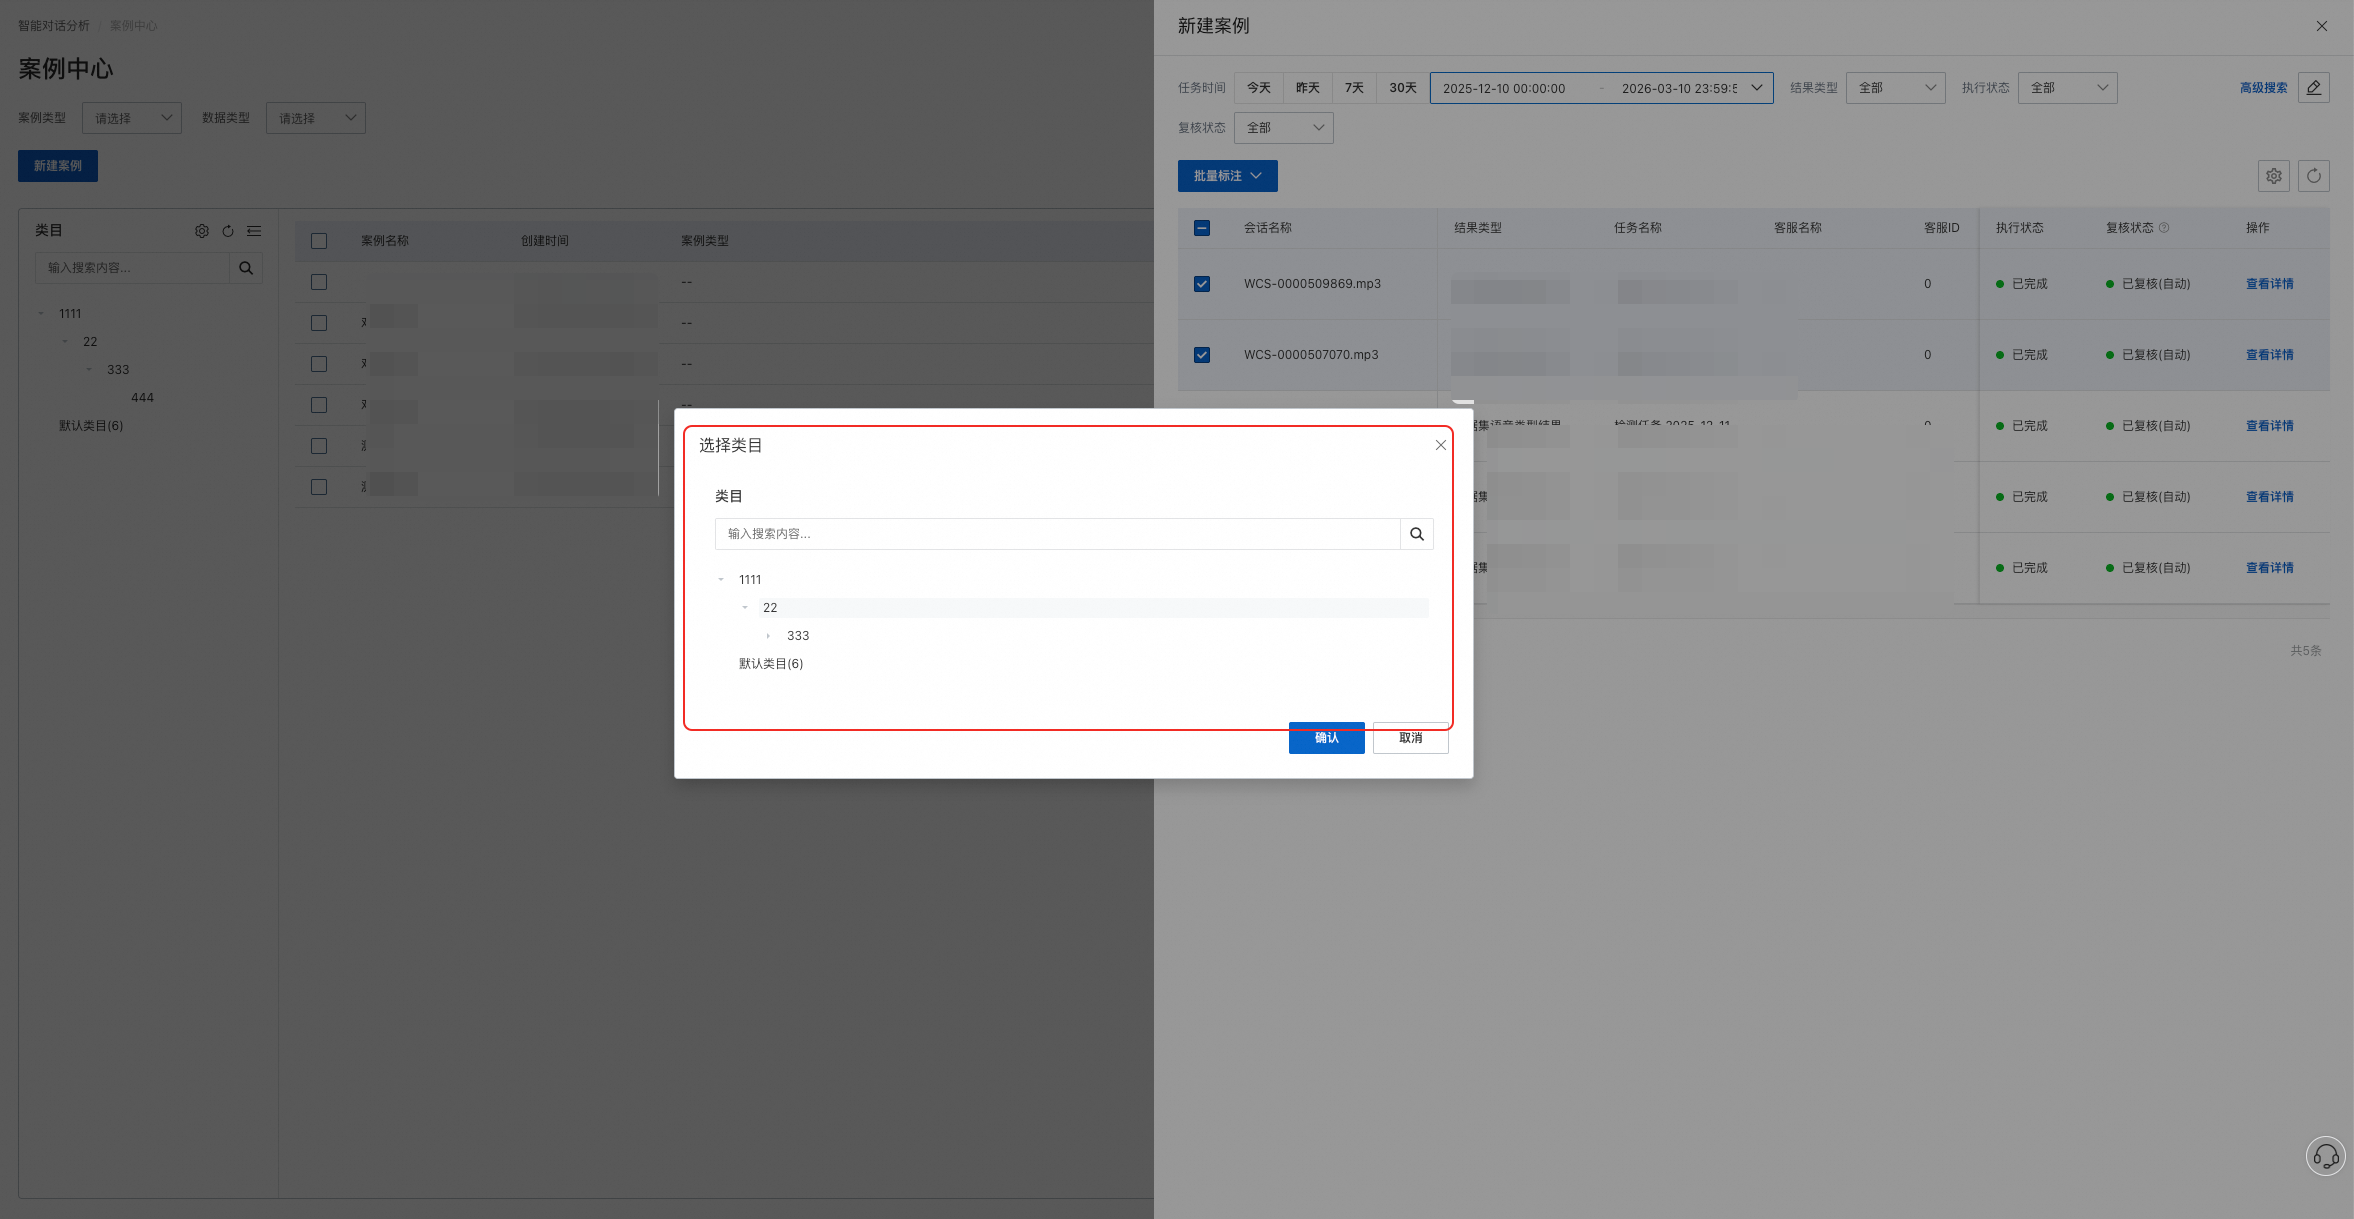Click gear icon in left category panel
The width and height of the screenshot is (2354, 1219).
(202, 231)
